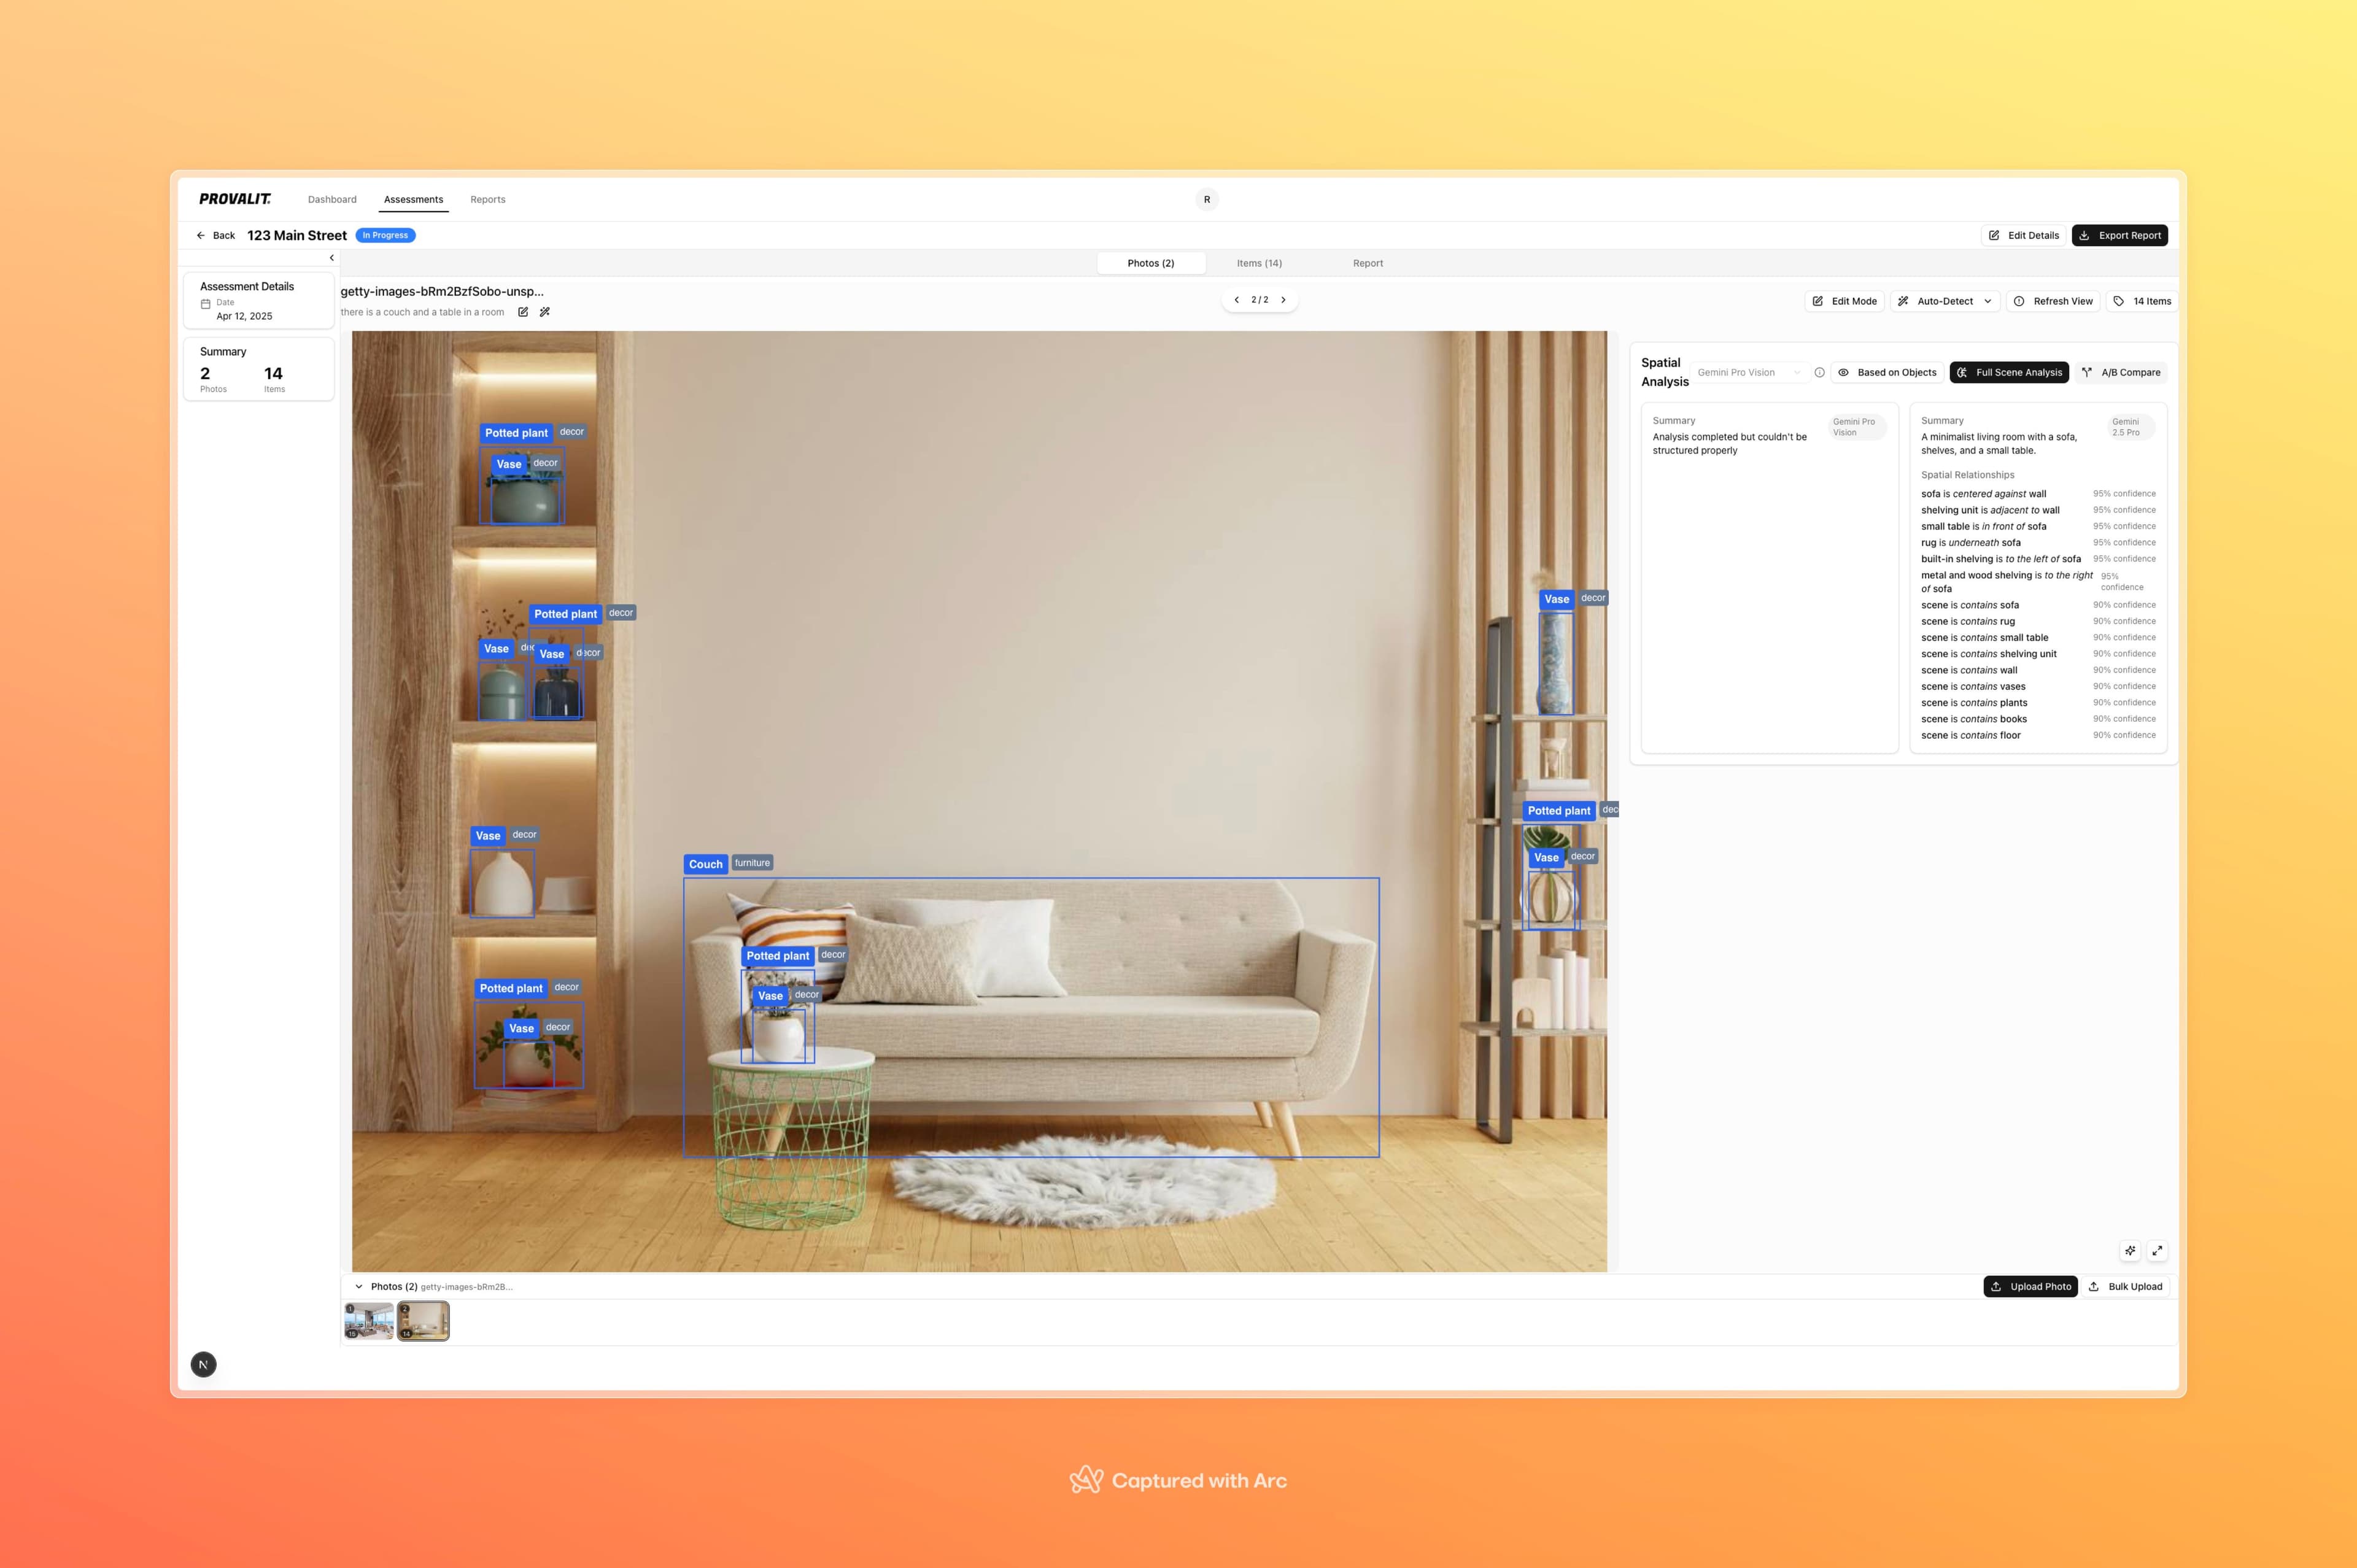Click the Refresh View icon
This screenshot has height=1568, width=2357.
coord(2019,301)
